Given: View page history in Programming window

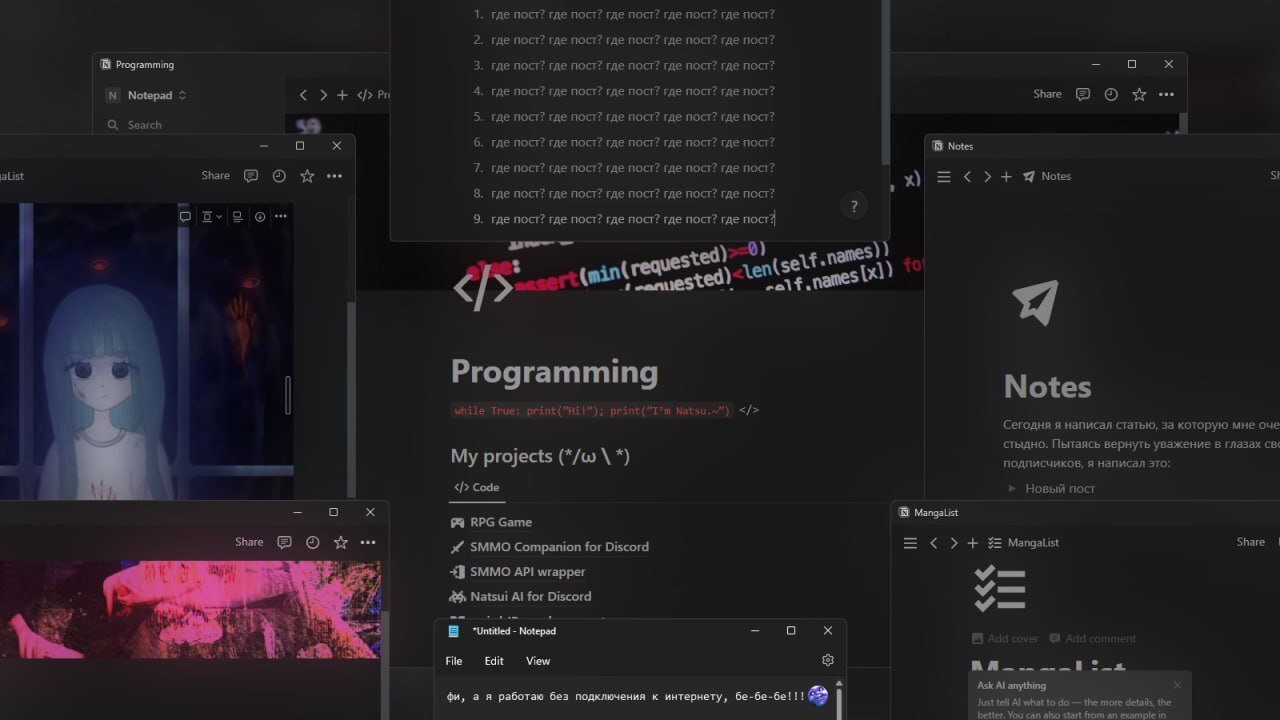Looking at the screenshot, I should [1111, 94].
